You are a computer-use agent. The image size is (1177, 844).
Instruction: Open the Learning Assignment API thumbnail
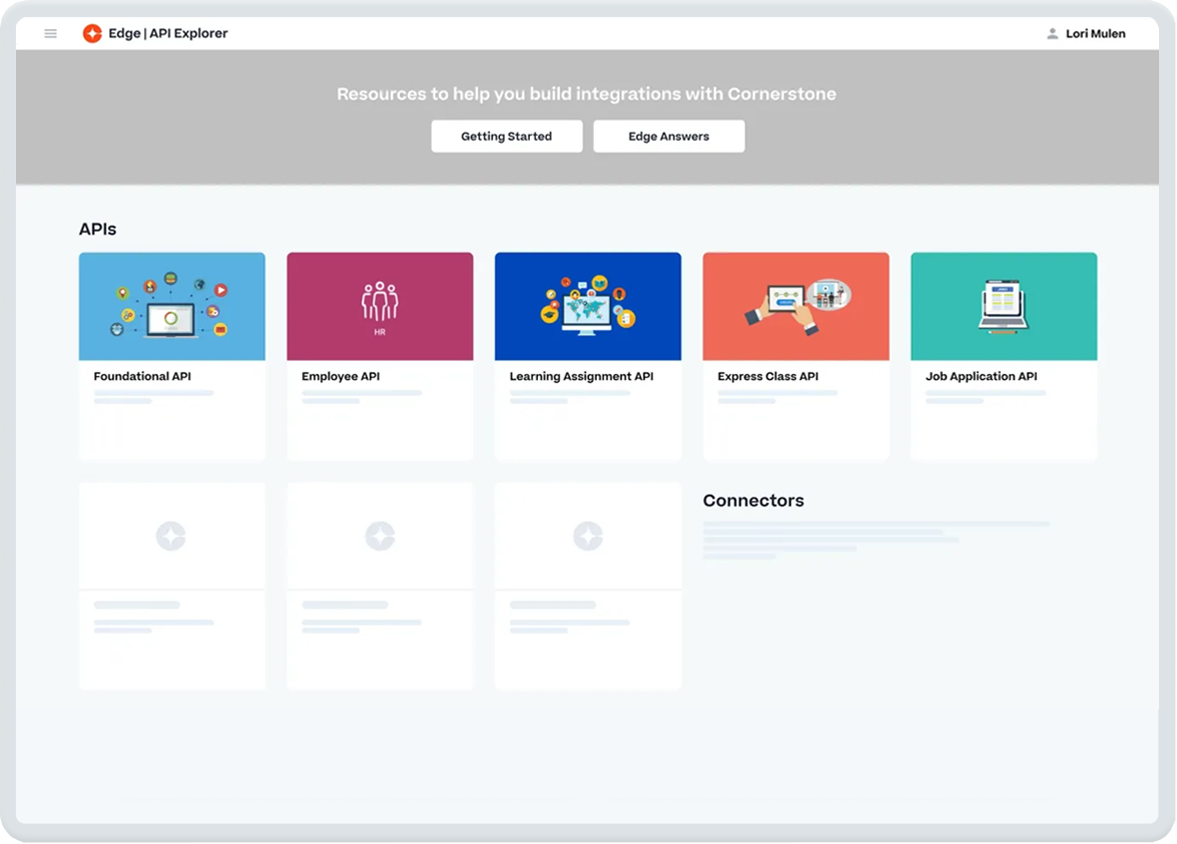click(588, 306)
